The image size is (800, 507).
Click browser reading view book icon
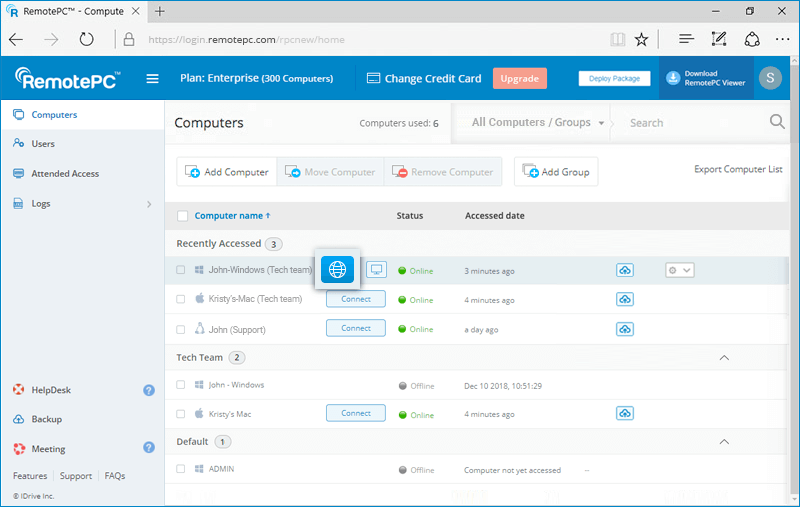pos(617,39)
